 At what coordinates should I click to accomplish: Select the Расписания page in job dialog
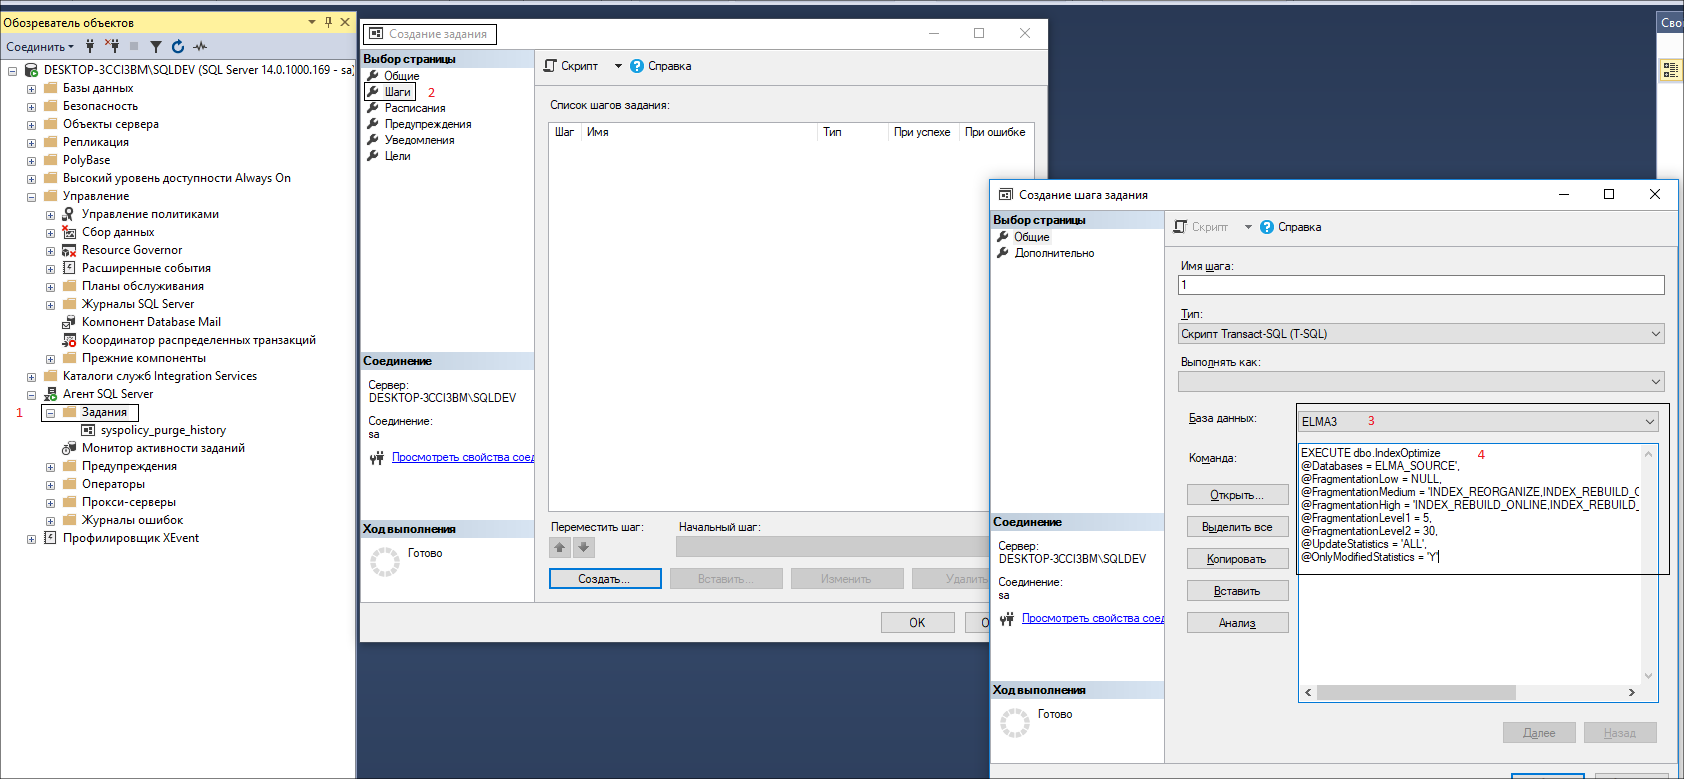coord(415,108)
